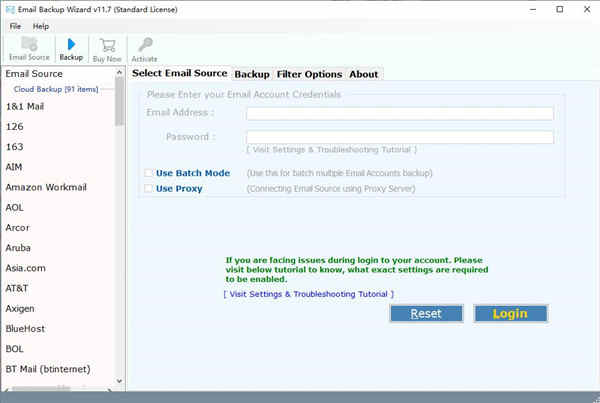Image resolution: width=600 pixels, height=403 pixels.
Task: Click the Email Backup Wizard title bar icon
Action: [10, 10]
